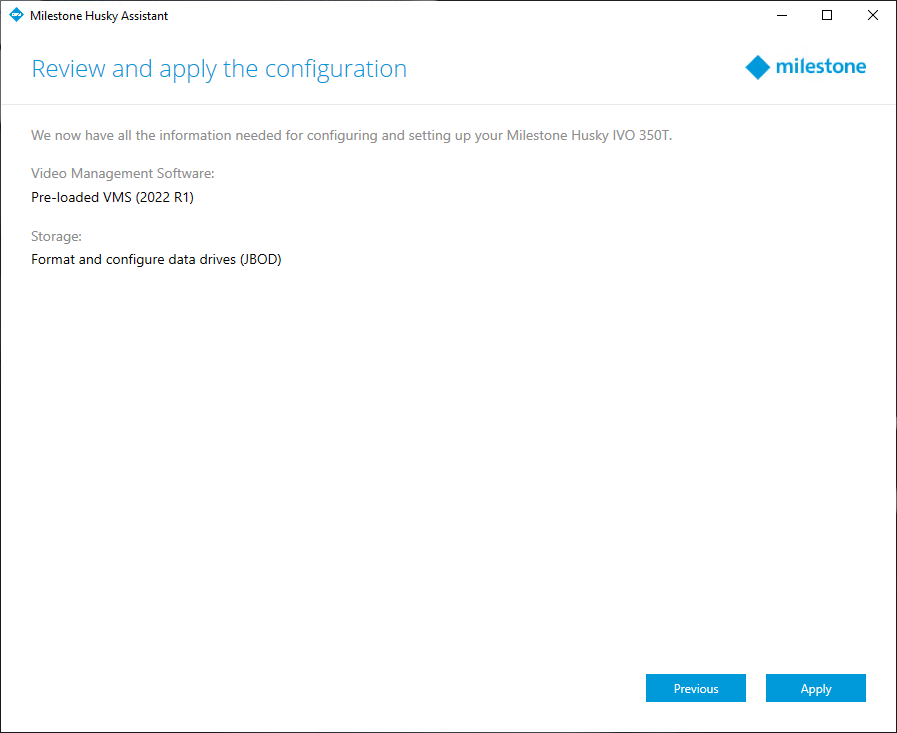Click the Apply button
Image resolution: width=897 pixels, height=733 pixels.
tap(815, 688)
